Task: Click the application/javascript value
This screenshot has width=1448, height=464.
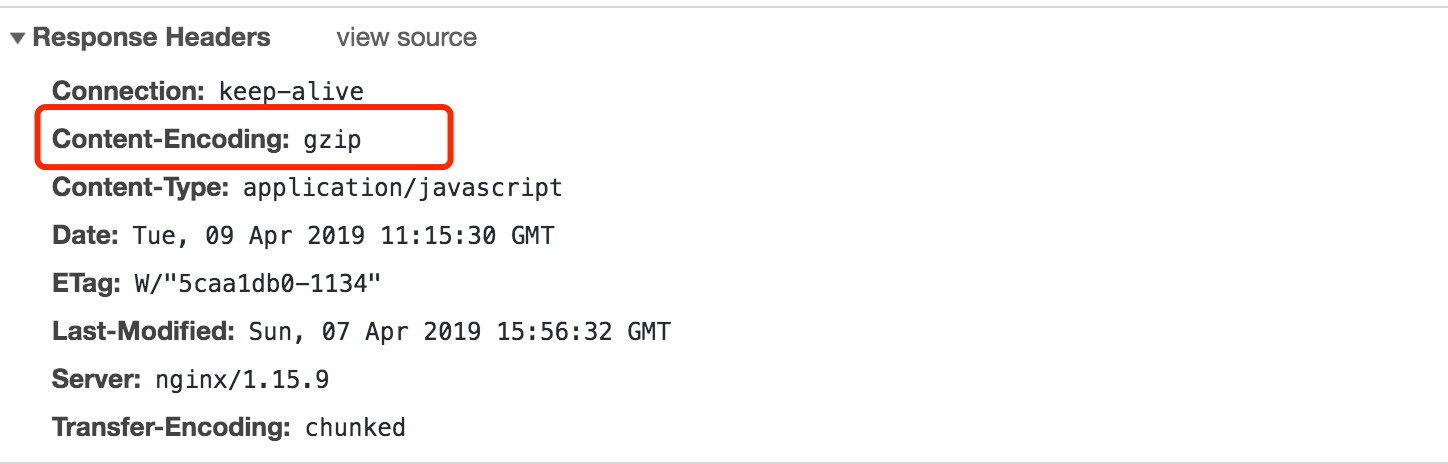Action: pyautogui.click(x=403, y=188)
